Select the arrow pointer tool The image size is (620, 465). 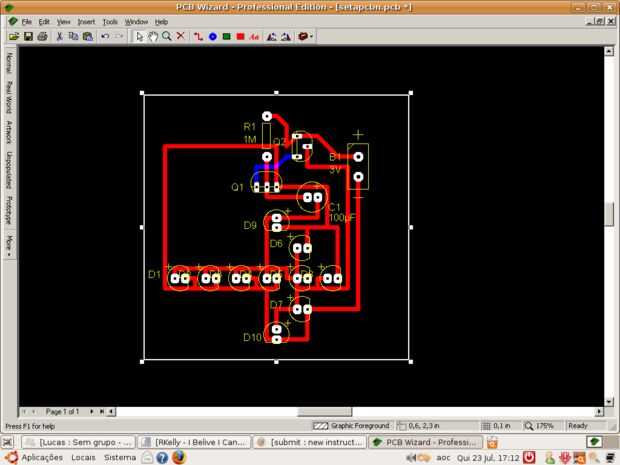(139, 37)
